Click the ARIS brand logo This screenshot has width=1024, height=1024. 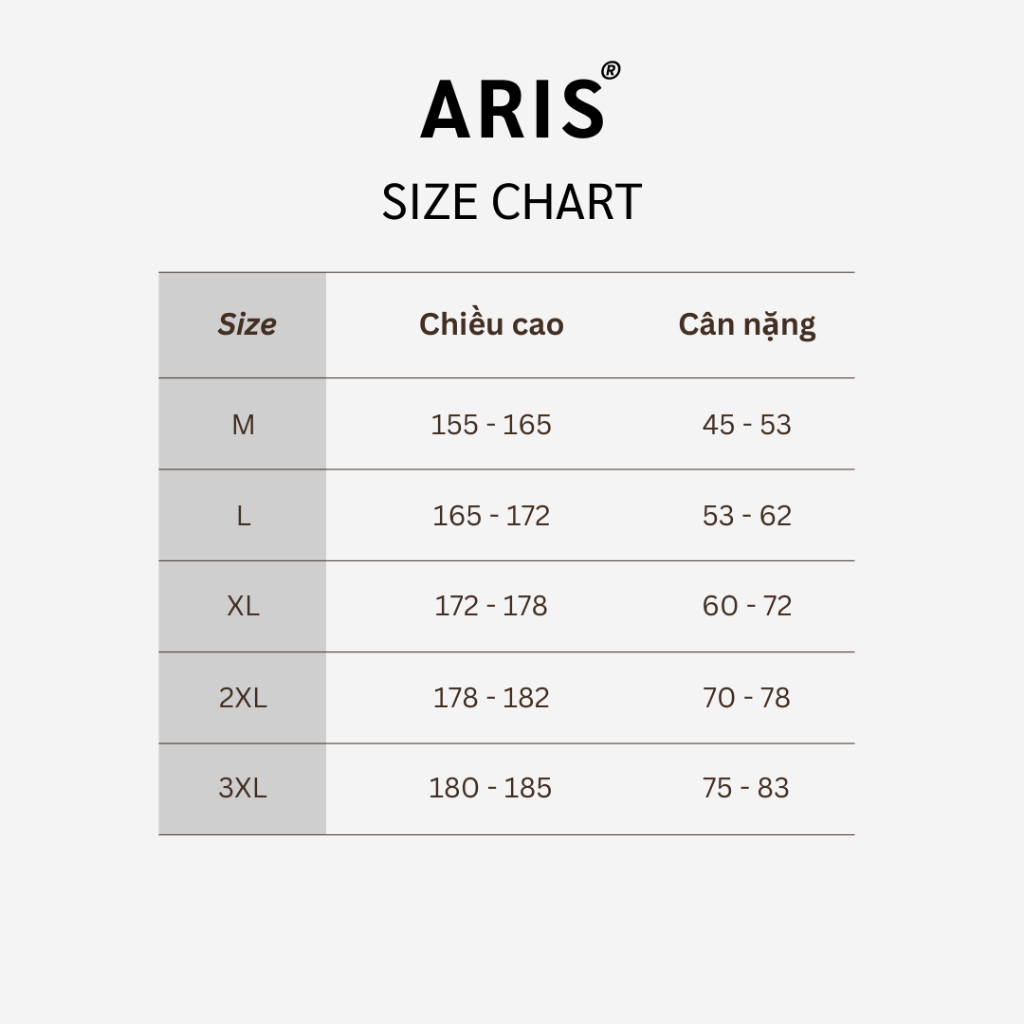coord(512,108)
